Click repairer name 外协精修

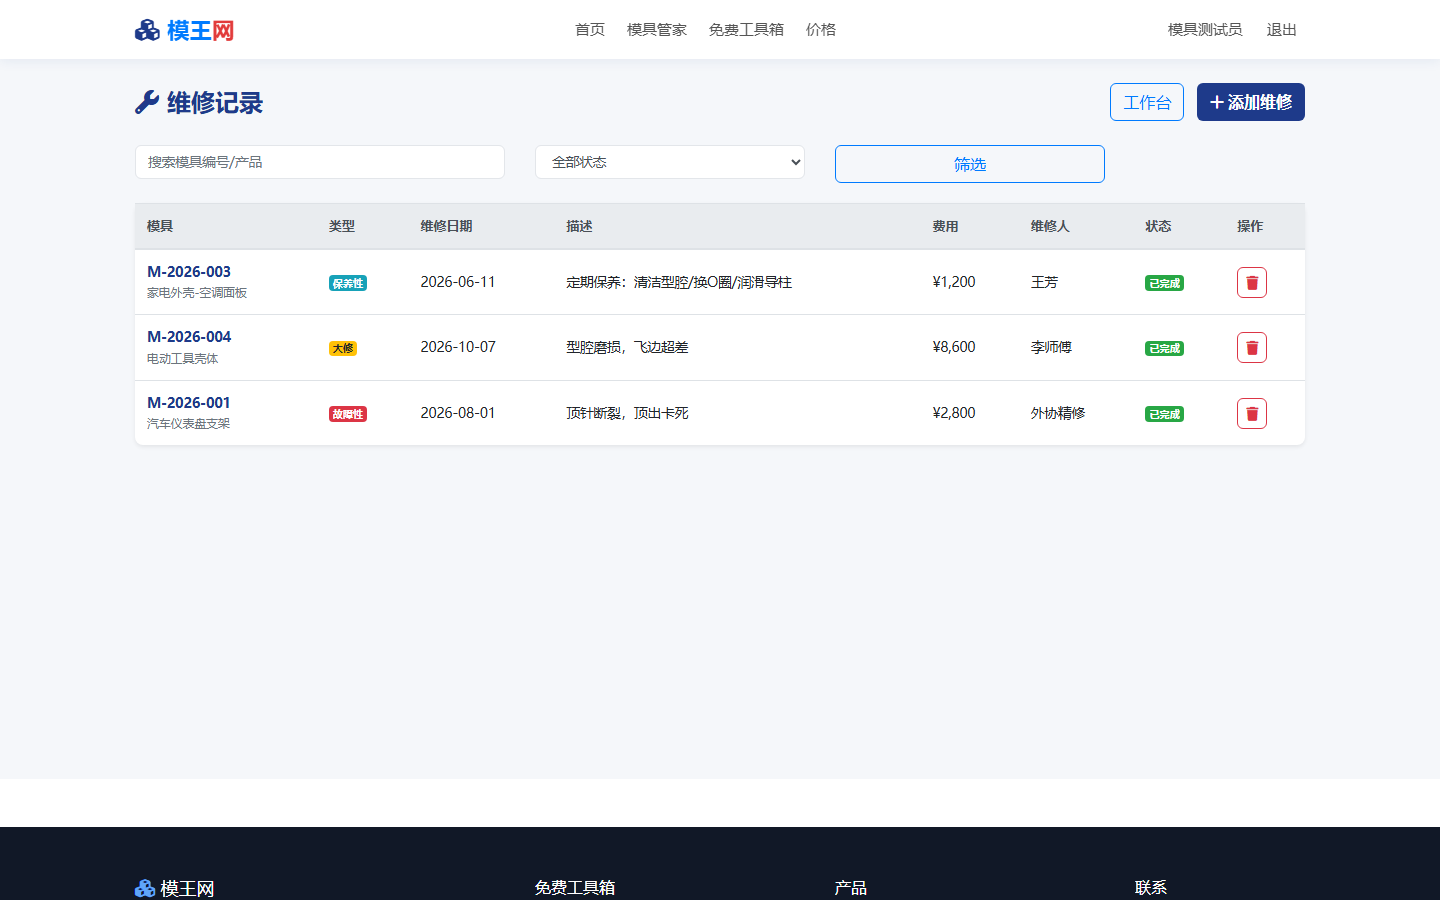[1058, 413]
